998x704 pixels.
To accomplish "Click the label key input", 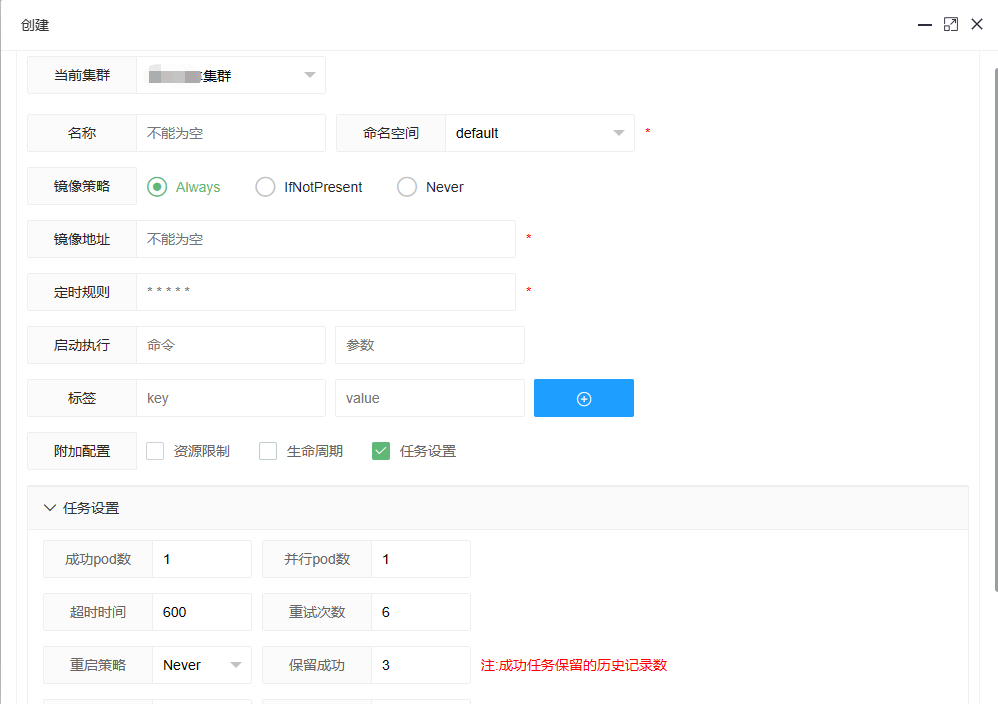I will tap(231, 398).
